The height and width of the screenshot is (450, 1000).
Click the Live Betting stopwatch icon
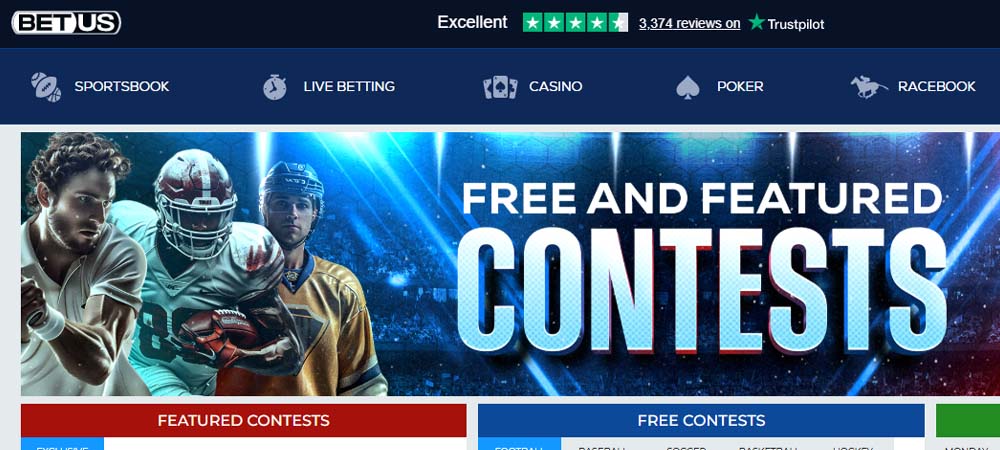(275, 87)
